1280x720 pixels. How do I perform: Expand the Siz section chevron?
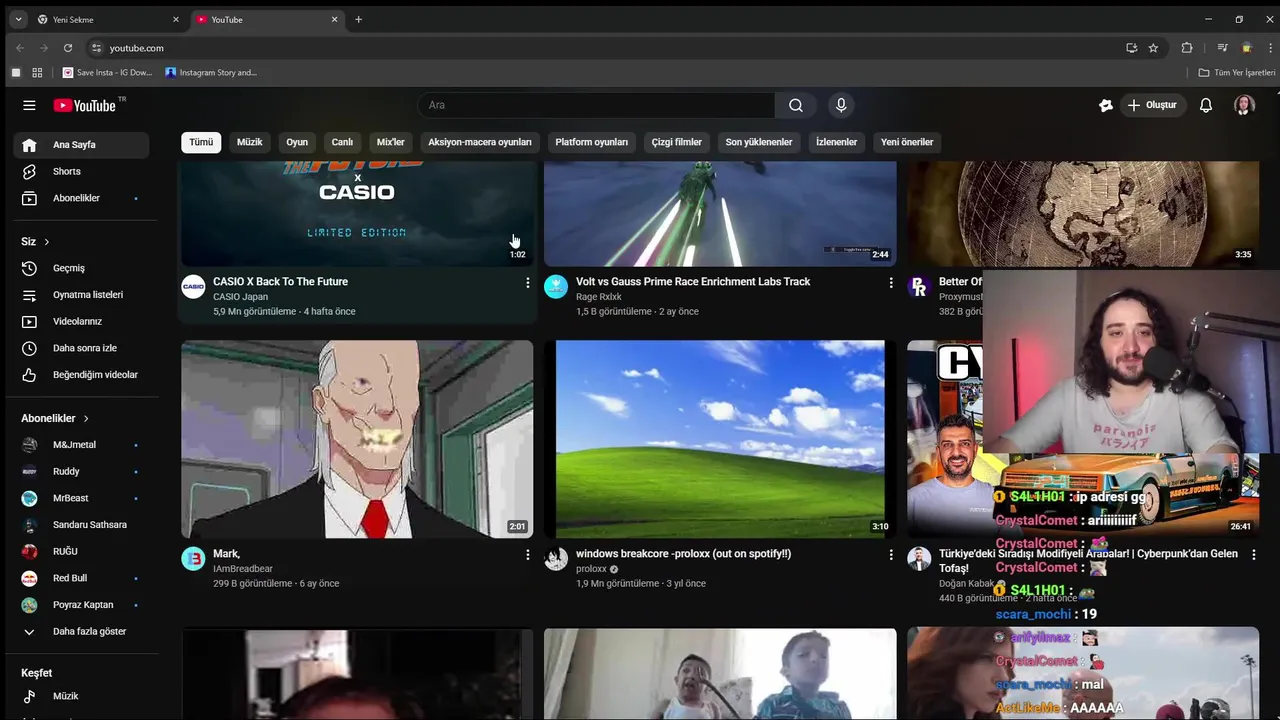(46, 242)
